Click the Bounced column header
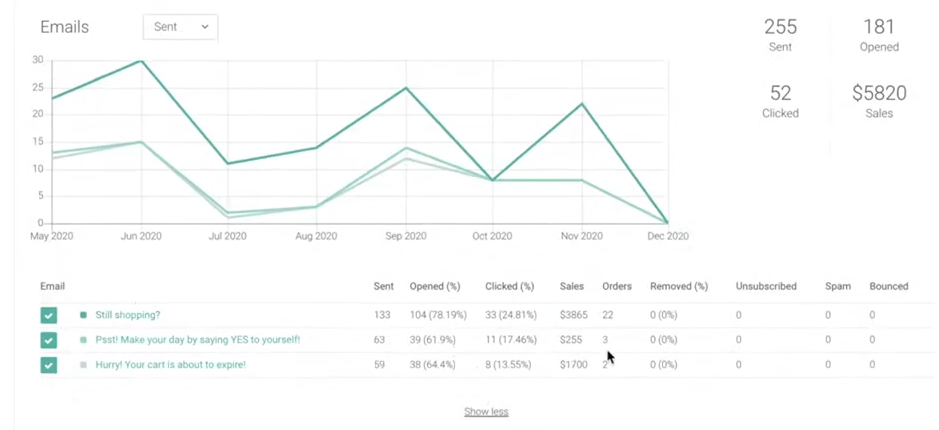This screenshot has height=430, width=939. pos(889,286)
